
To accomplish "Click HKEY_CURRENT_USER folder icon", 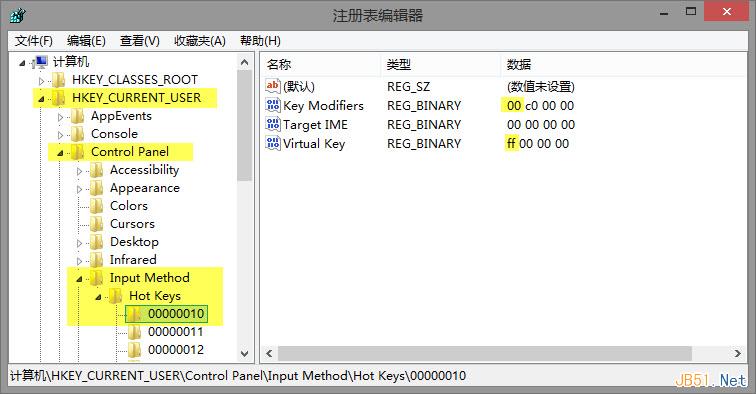I will (x=59, y=98).
